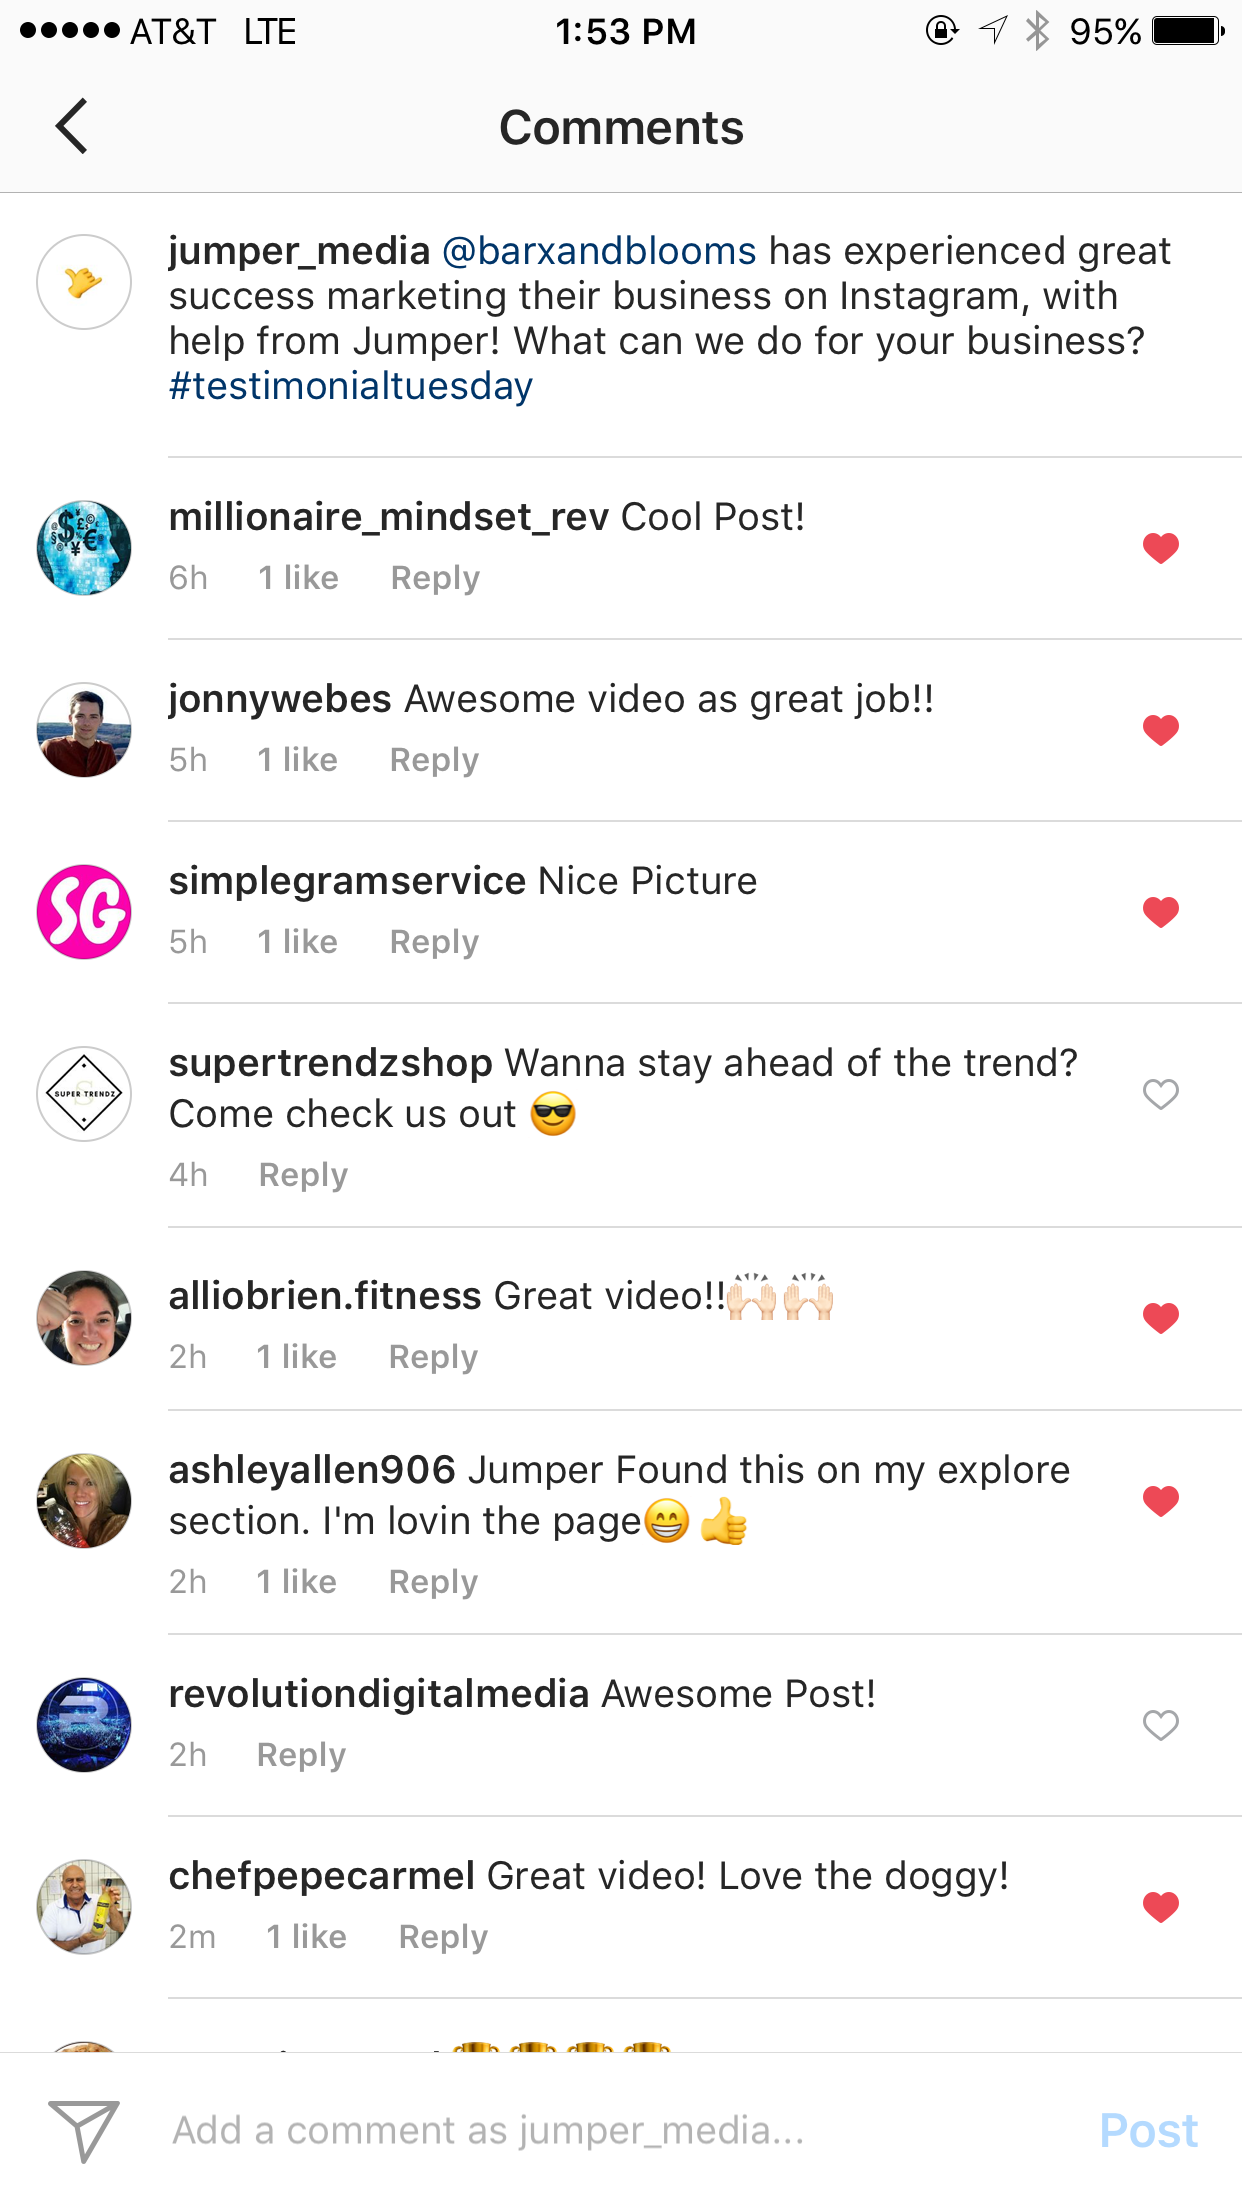The width and height of the screenshot is (1242, 2208).
Task: Unlike jonnywebes comment red heart
Action: click(1161, 730)
